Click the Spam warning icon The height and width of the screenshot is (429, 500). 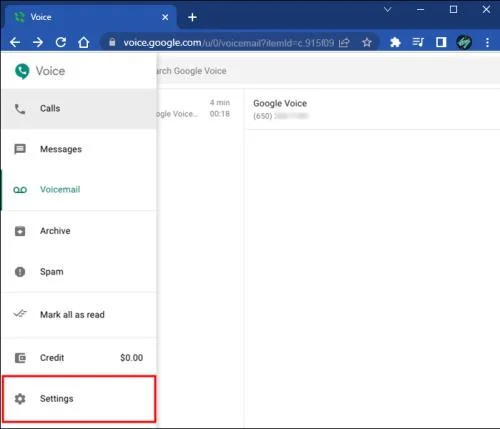(x=20, y=272)
